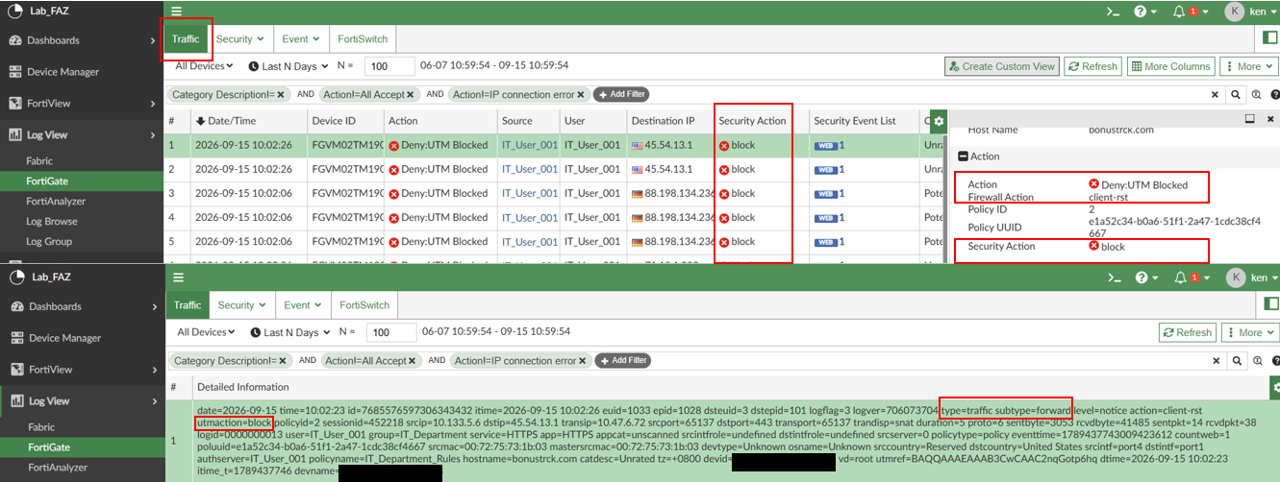Click Lab_FAZ logo in upper screenshot sidebar
The image size is (1280, 482).
[13, 11]
